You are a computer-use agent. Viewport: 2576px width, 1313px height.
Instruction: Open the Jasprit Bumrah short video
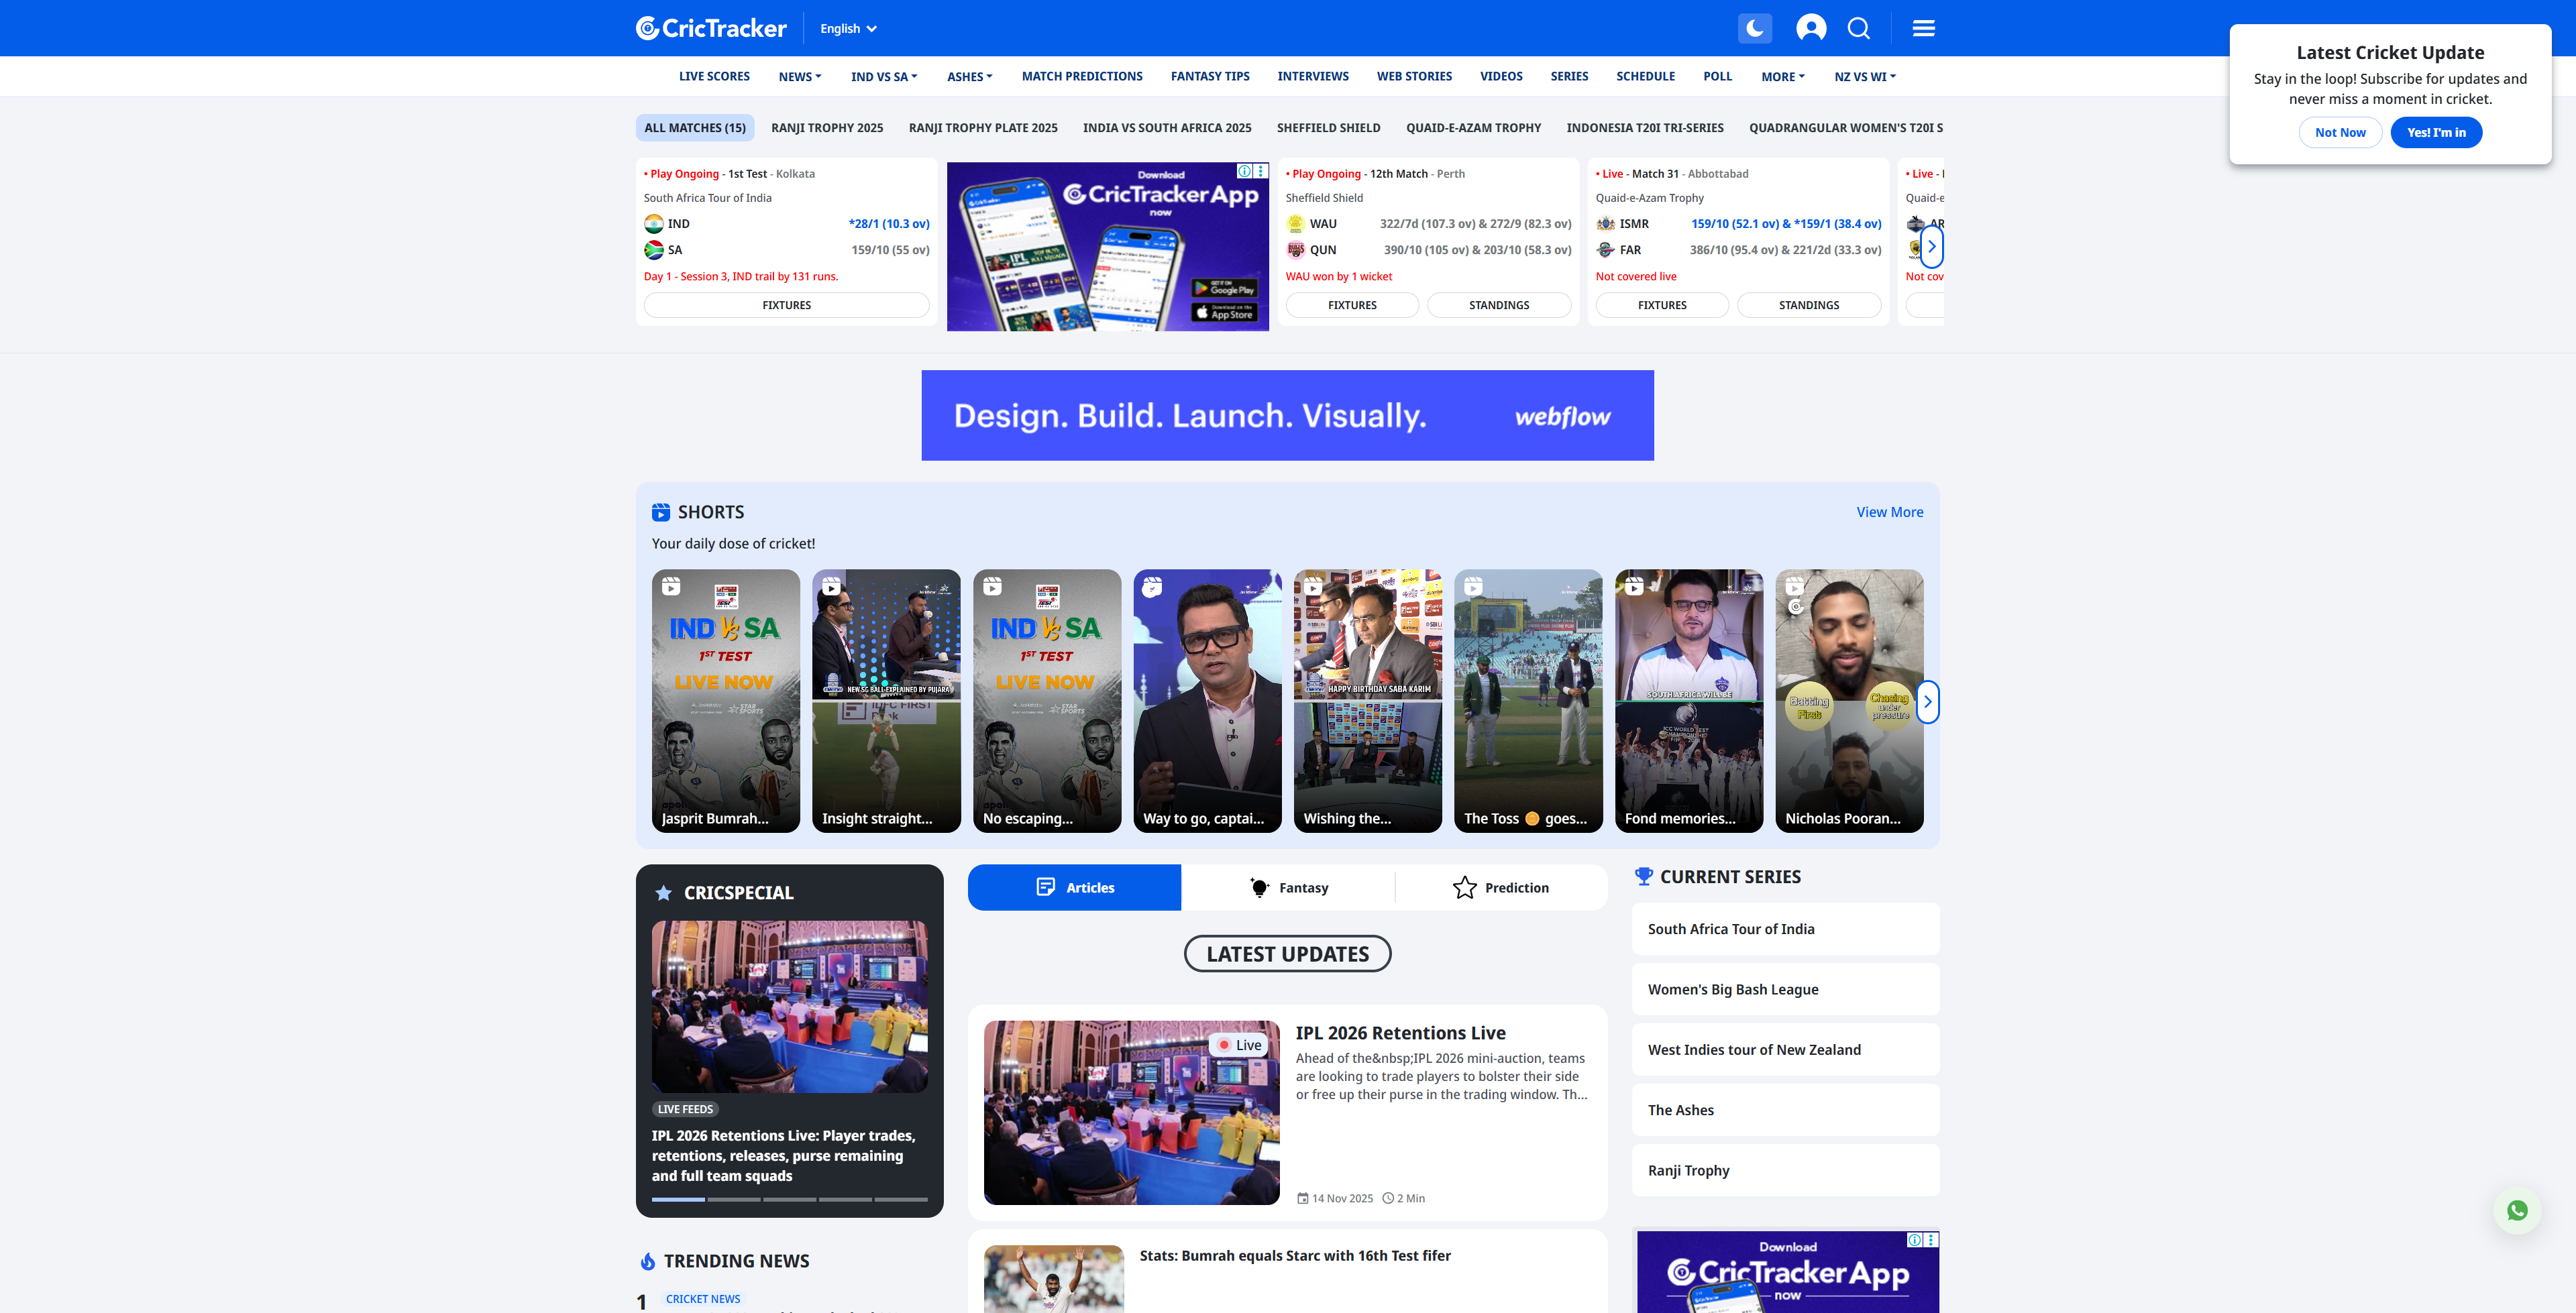tap(726, 701)
